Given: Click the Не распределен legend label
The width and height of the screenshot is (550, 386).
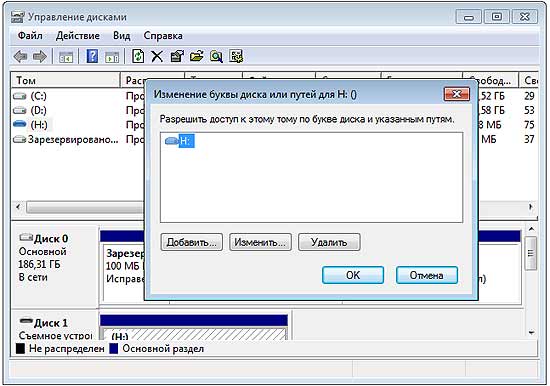Looking at the screenshot, I should (67, 349).
